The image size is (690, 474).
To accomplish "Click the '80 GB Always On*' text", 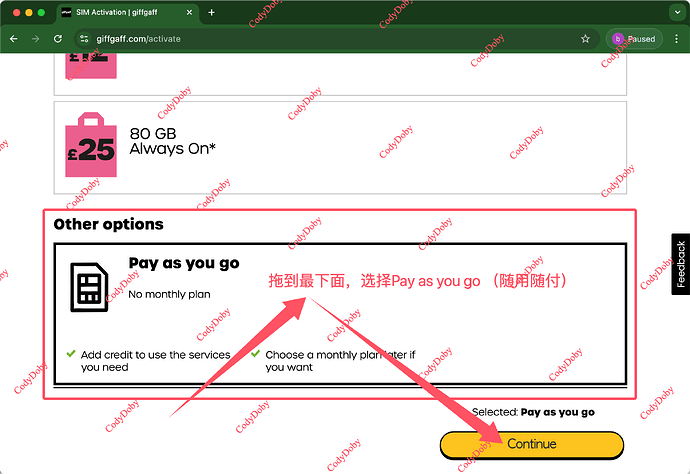I will point(172,141).
